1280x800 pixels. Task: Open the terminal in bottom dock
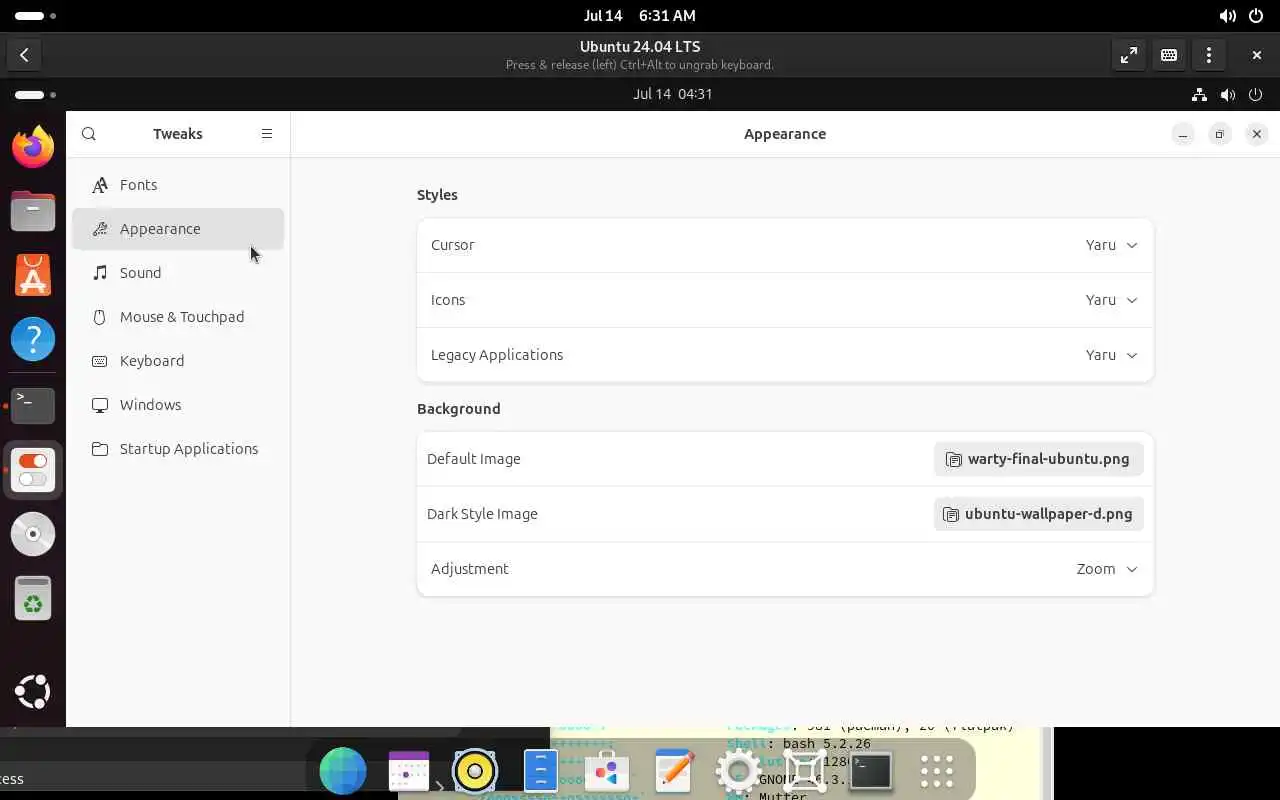(x=871, y=771)
